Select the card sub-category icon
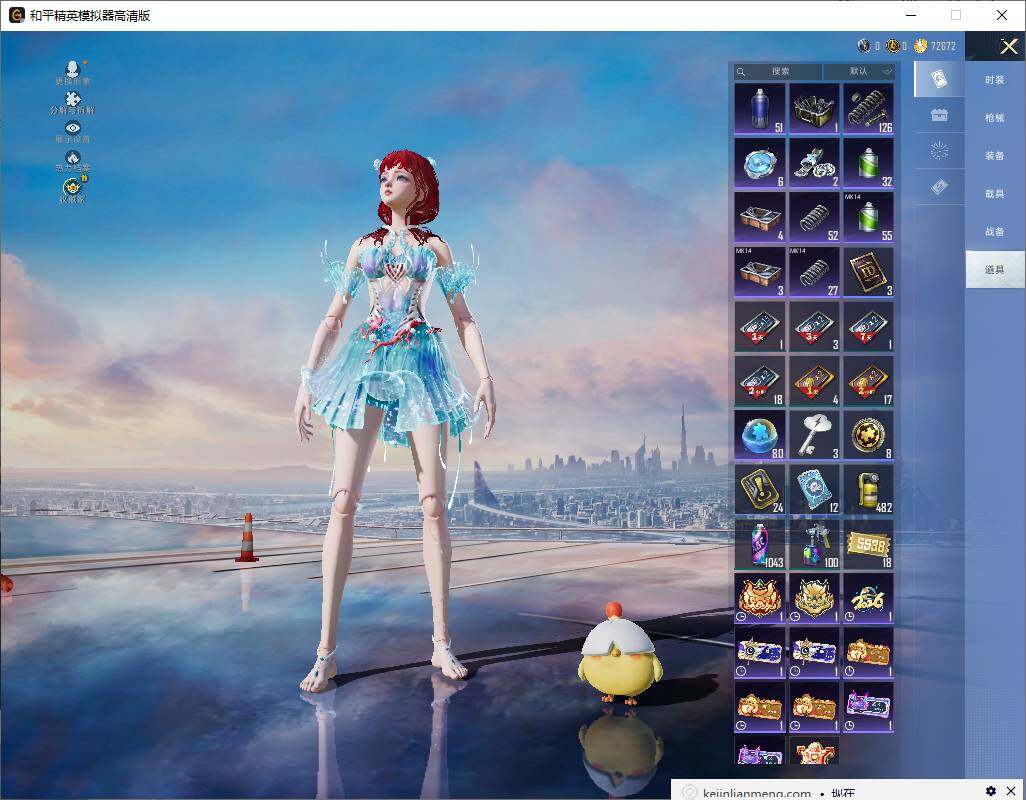The width and height of the screenshot is (1026, 800). pos(939,79)
